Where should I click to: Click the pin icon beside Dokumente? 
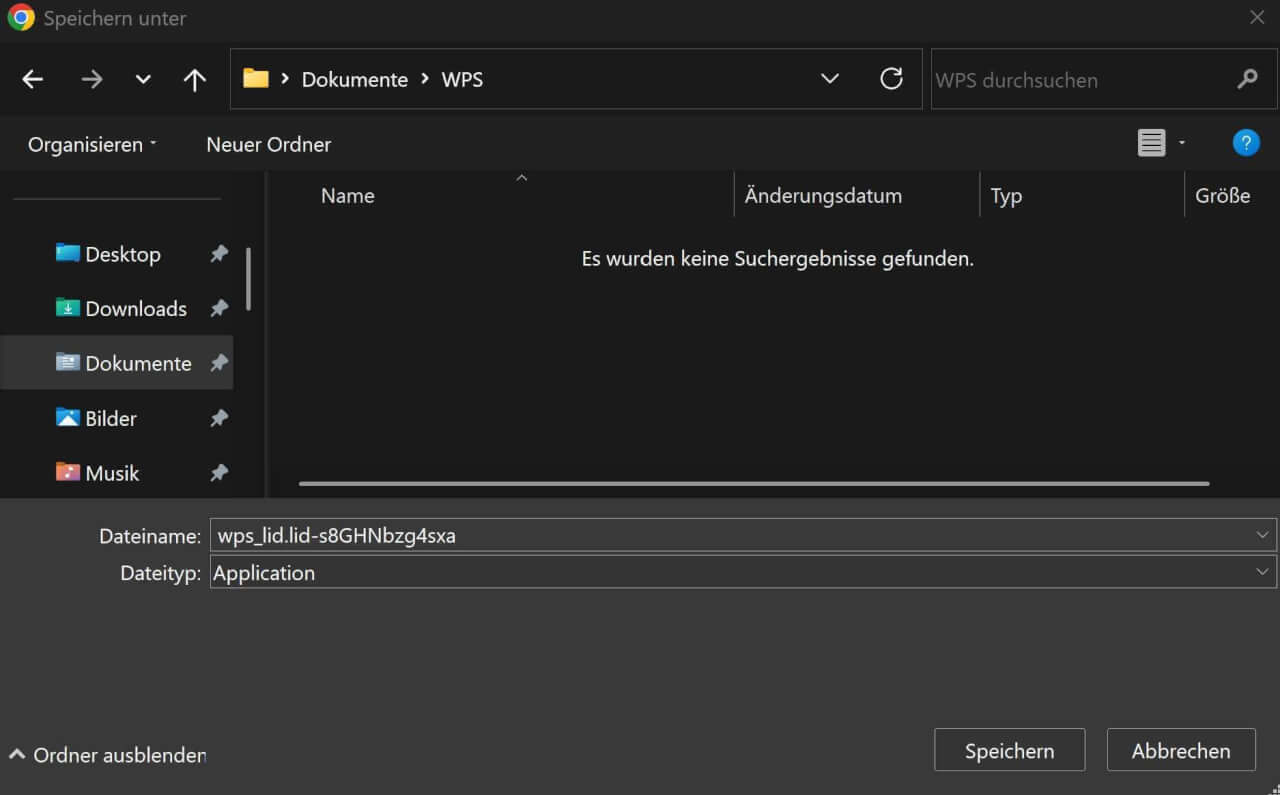click(x=219, y=363)
